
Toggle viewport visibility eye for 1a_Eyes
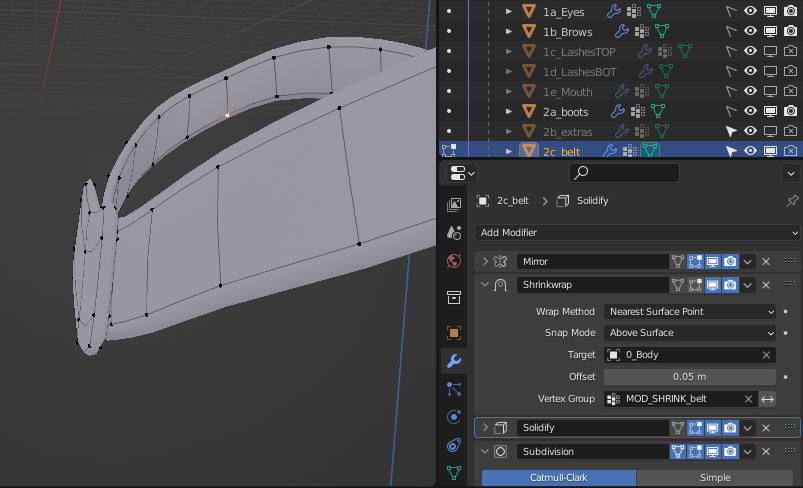pyautogui.click(x=750, y=11)
